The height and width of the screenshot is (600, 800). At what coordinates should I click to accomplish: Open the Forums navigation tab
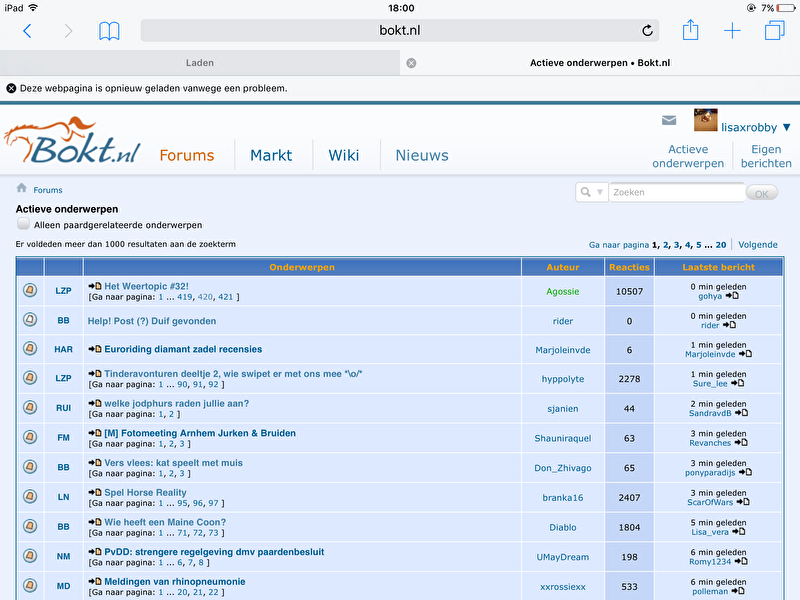pyautogui.click(x=187, y=155)
